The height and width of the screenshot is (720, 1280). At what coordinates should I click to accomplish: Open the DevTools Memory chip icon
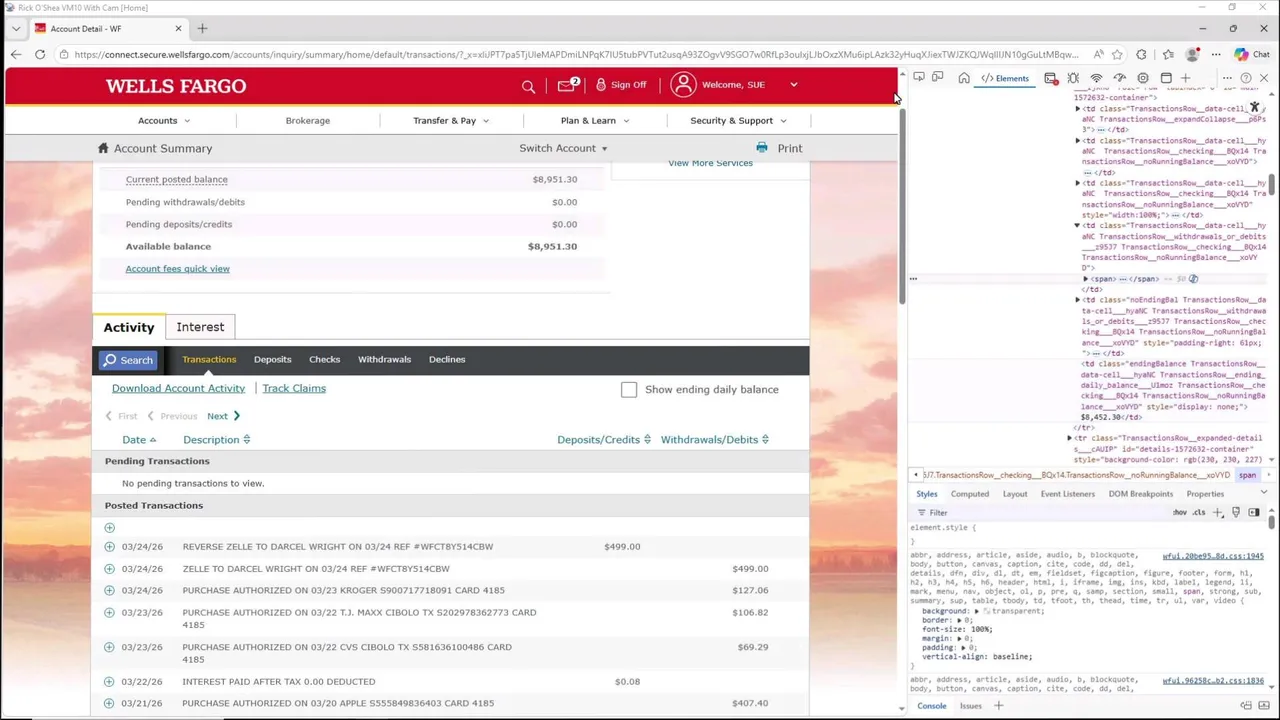(x=1143, y=78)
